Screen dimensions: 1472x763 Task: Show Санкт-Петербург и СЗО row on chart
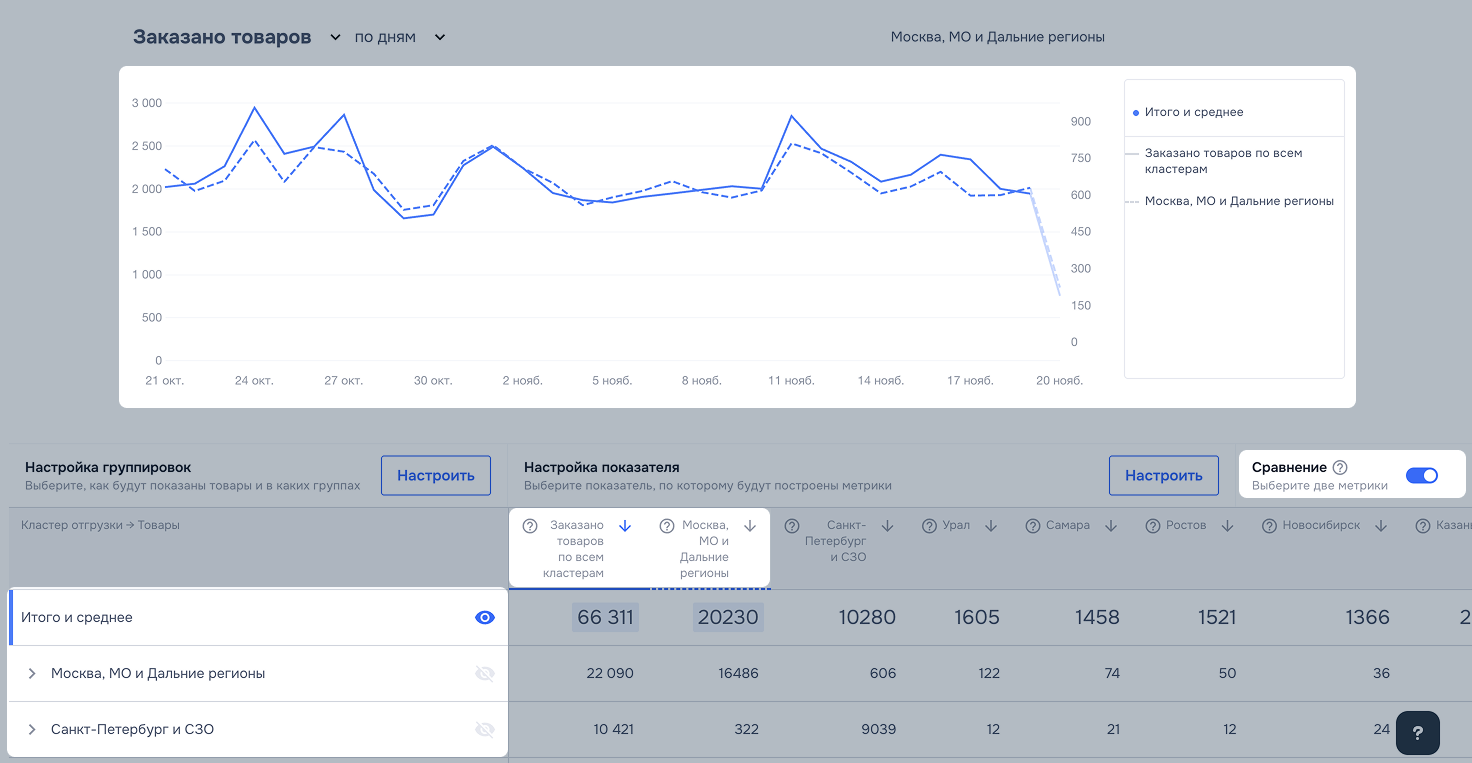pyautogui.click(x=484, y=730)
